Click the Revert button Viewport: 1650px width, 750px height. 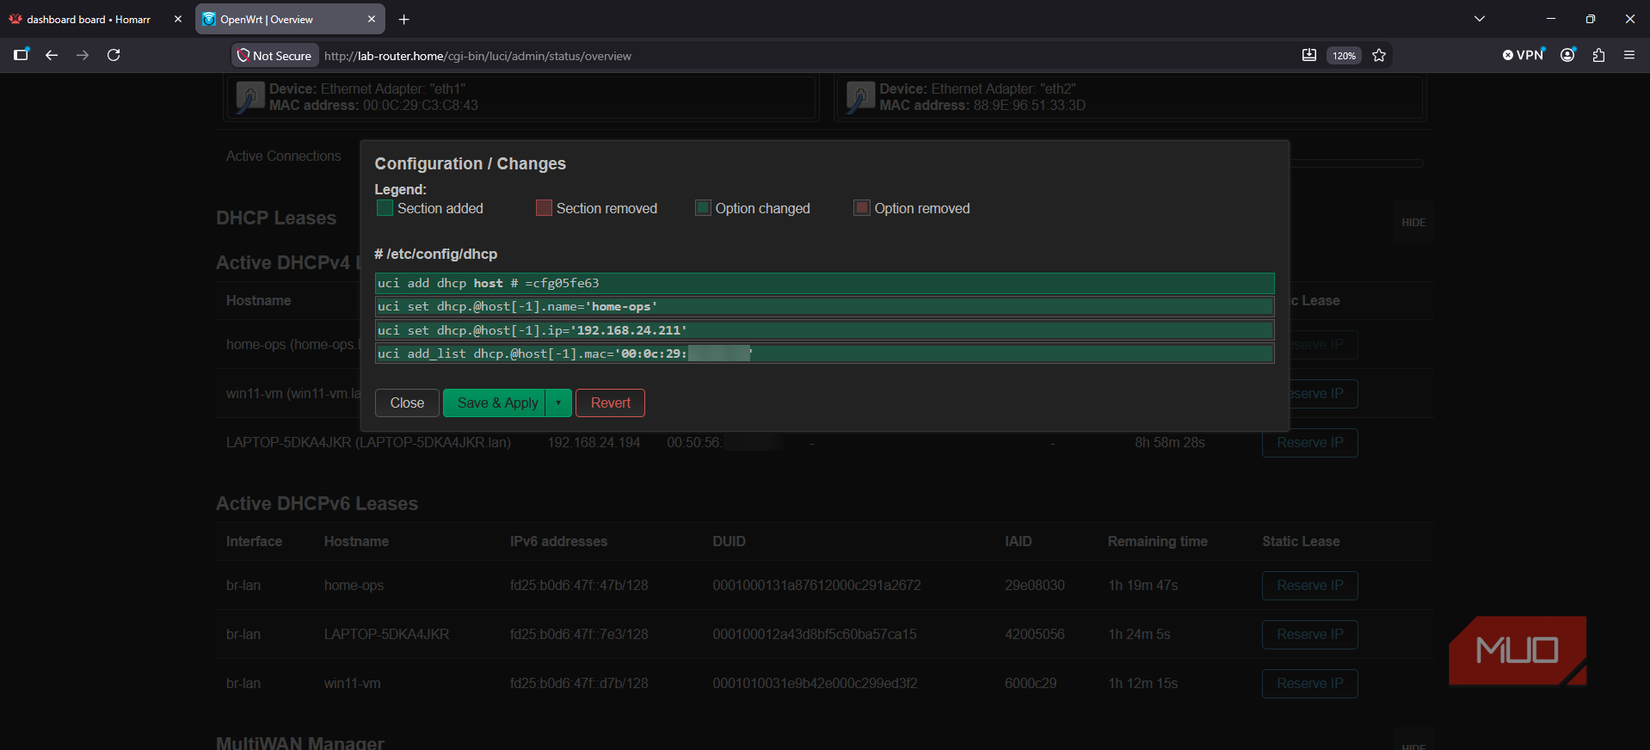610,403
